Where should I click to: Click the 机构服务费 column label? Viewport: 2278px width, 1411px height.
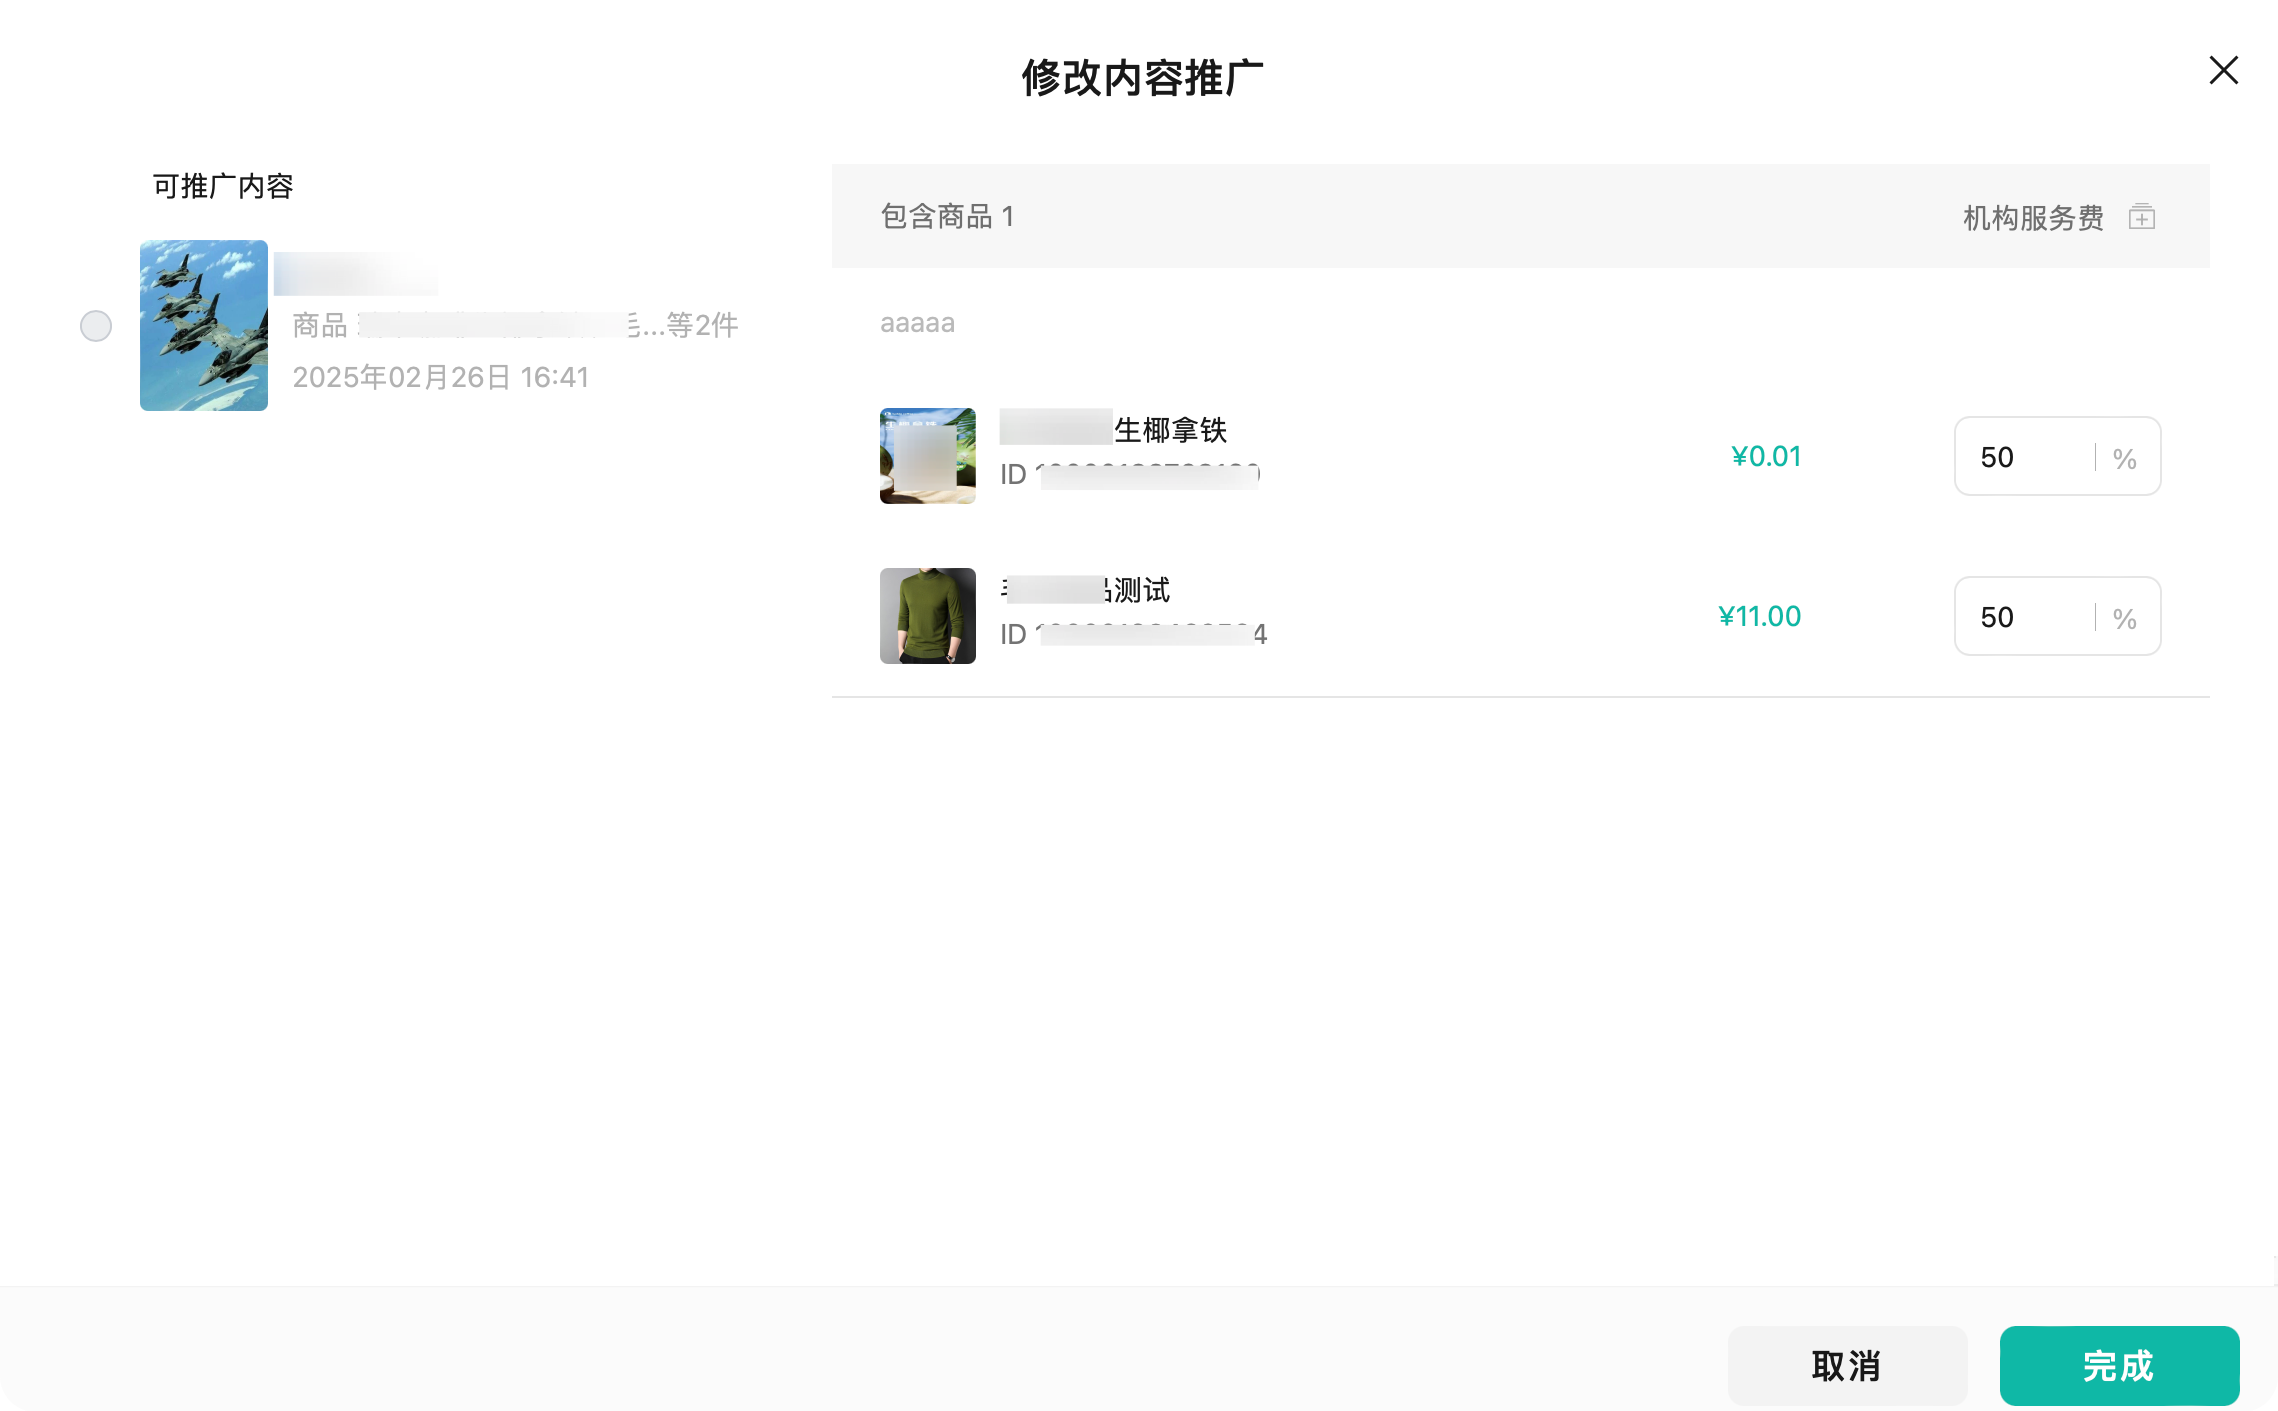tap(2032, 217)
